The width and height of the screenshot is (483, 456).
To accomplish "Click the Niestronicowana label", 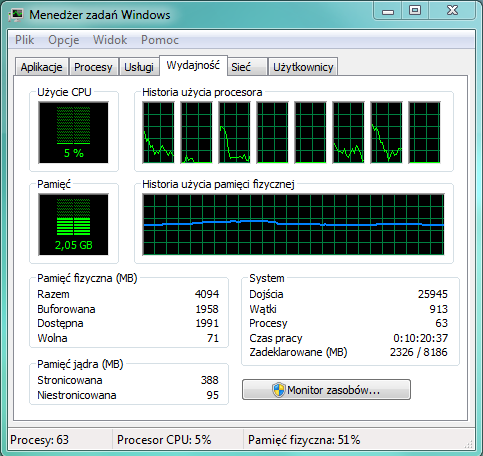I will pos(77,395).
